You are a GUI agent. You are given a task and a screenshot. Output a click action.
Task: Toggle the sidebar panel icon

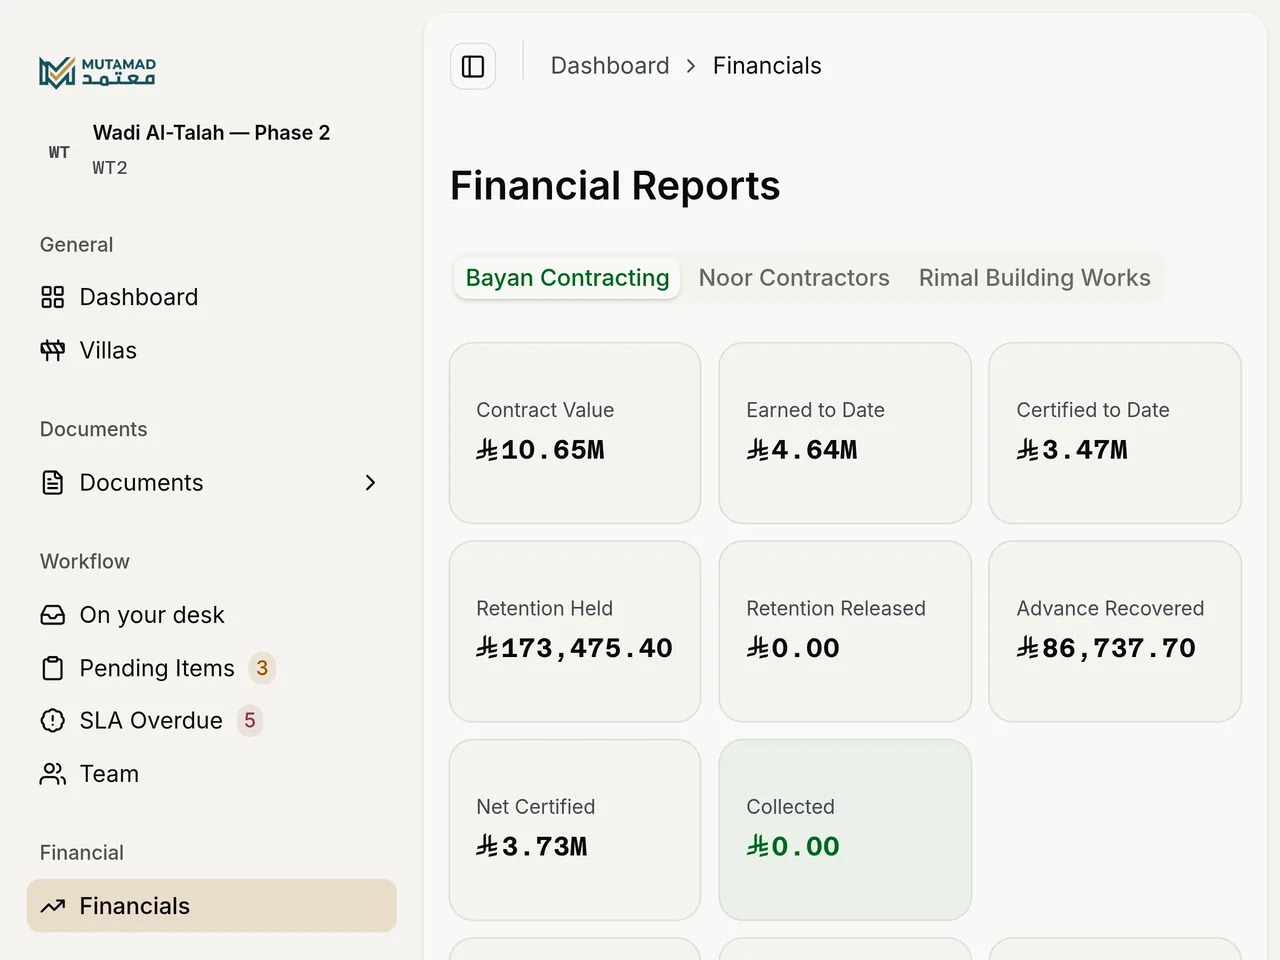(x=473, y=66)
